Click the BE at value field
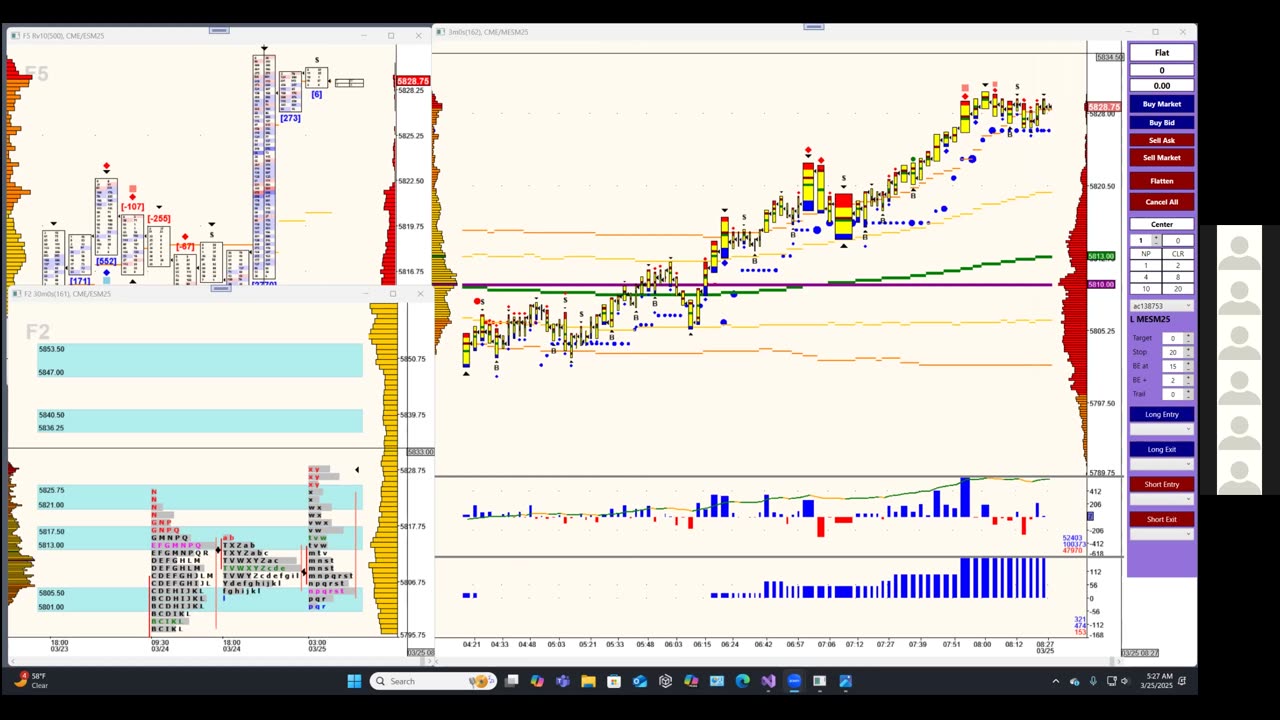 tap(1172, 366)
